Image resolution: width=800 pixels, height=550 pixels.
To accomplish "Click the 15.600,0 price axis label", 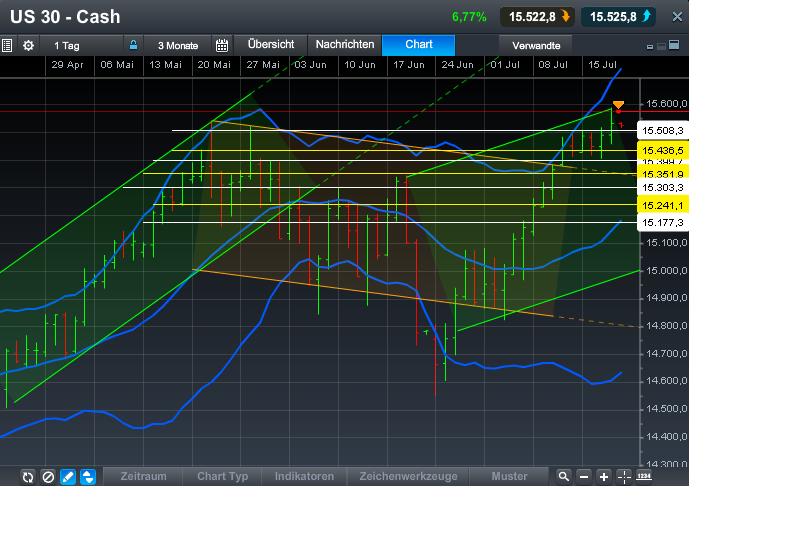I will point(666,104).
